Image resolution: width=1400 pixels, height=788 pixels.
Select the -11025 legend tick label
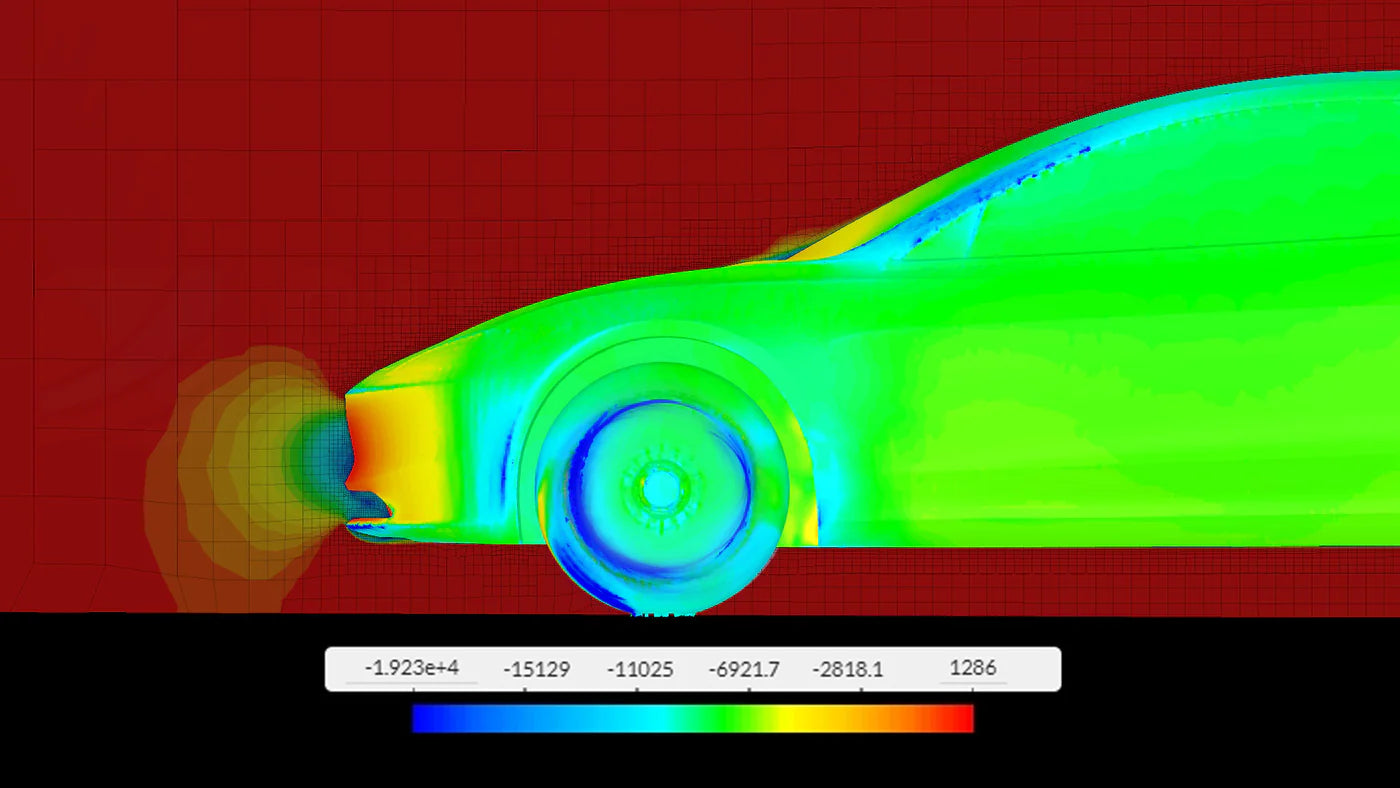[640, 669]
